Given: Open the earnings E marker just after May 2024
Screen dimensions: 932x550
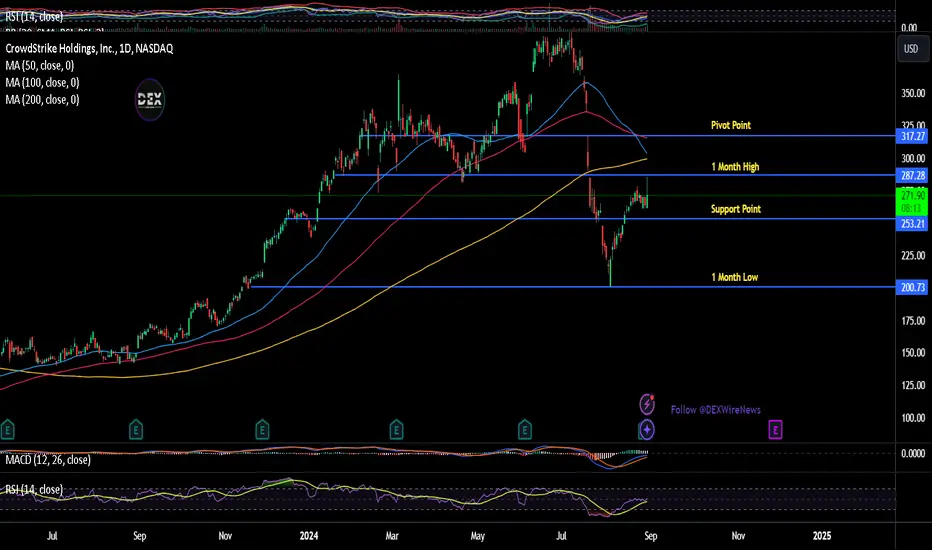Looking at the screenshot, I should click(524, 429).
